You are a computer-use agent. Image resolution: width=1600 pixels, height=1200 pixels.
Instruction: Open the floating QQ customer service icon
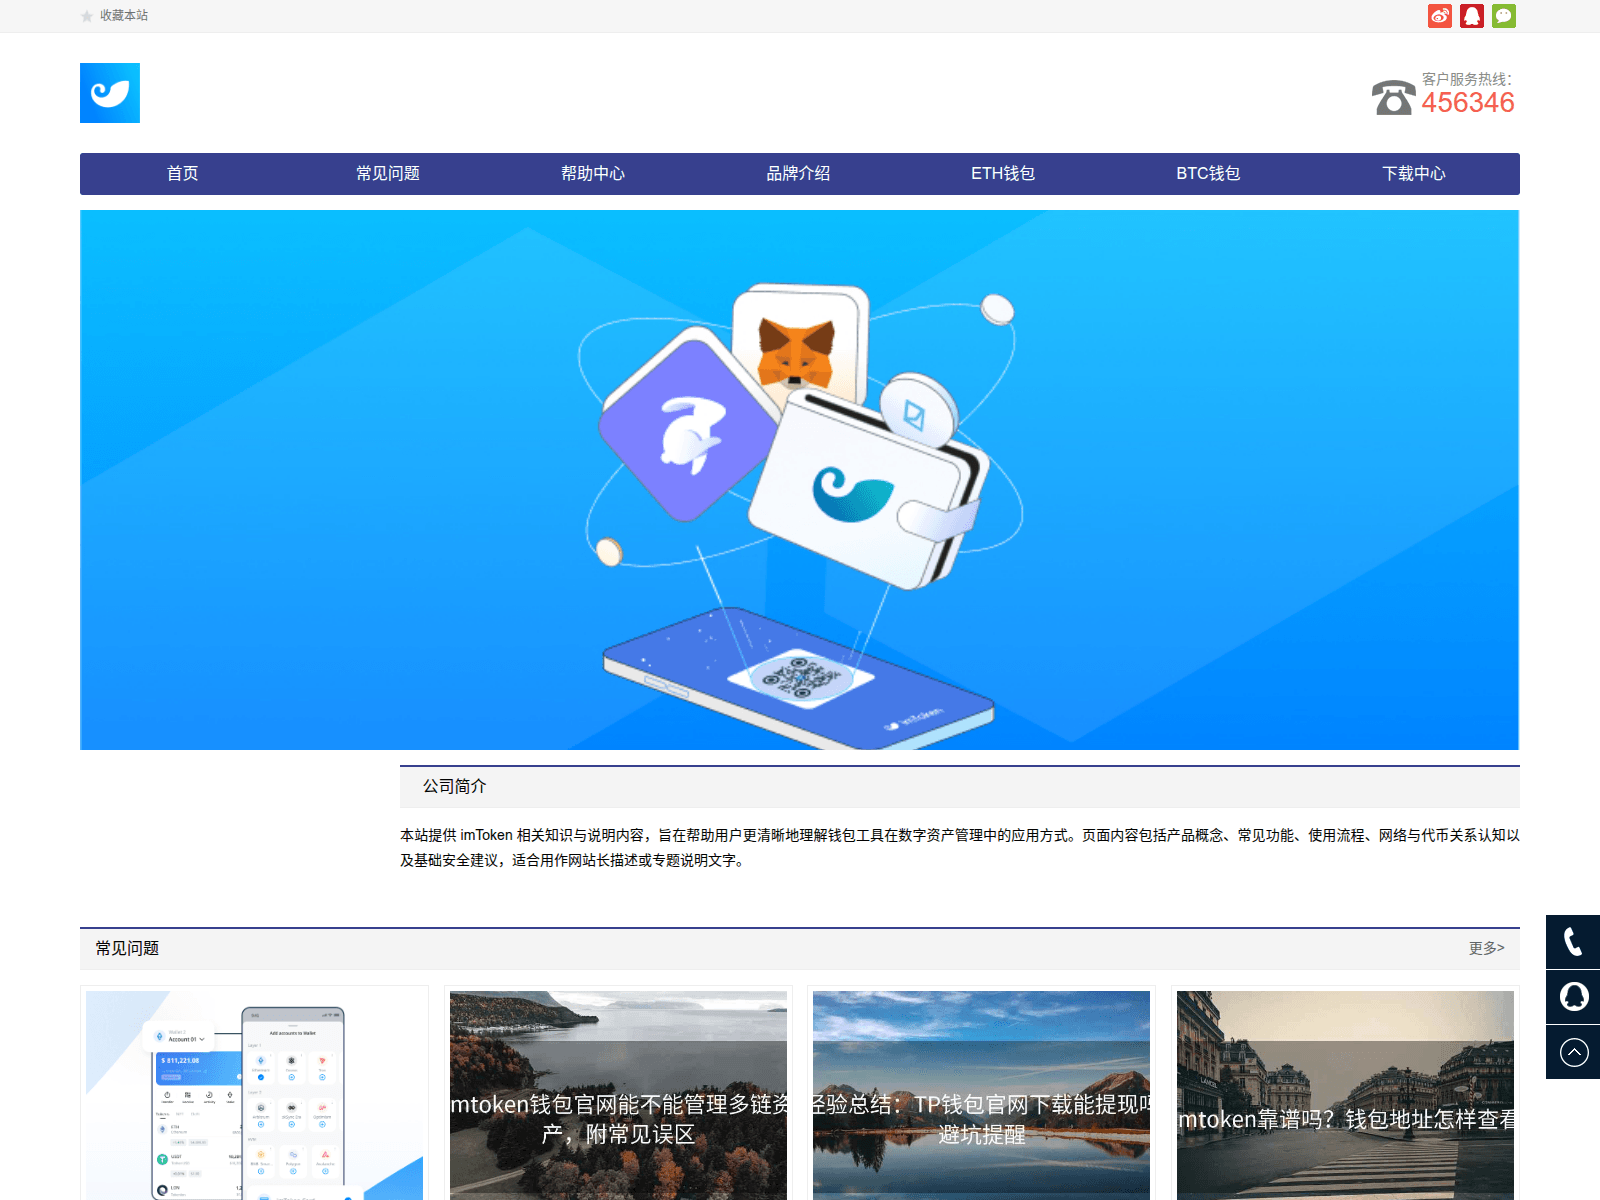(x=1573, y=997)
